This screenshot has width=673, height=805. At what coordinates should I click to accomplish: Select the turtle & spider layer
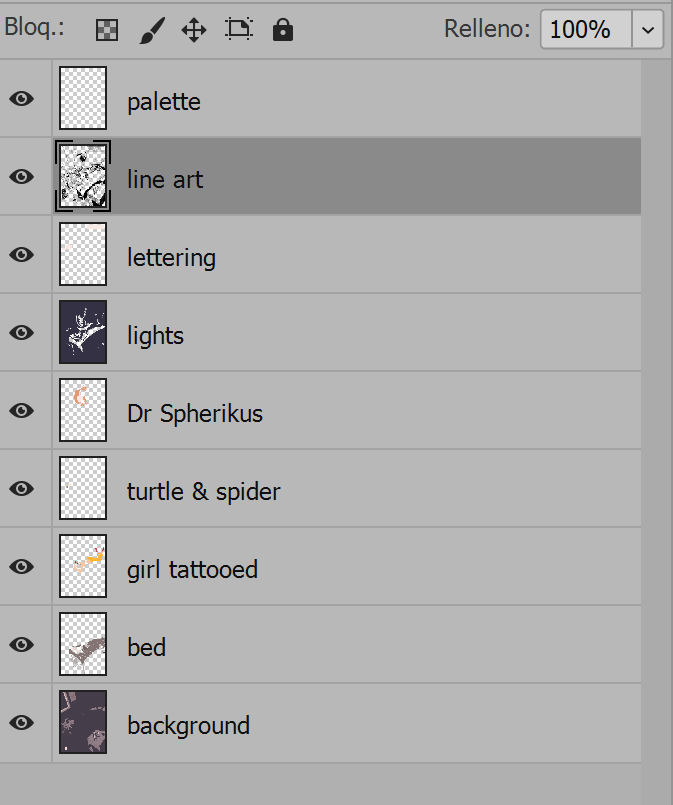(x=204, y=491)
